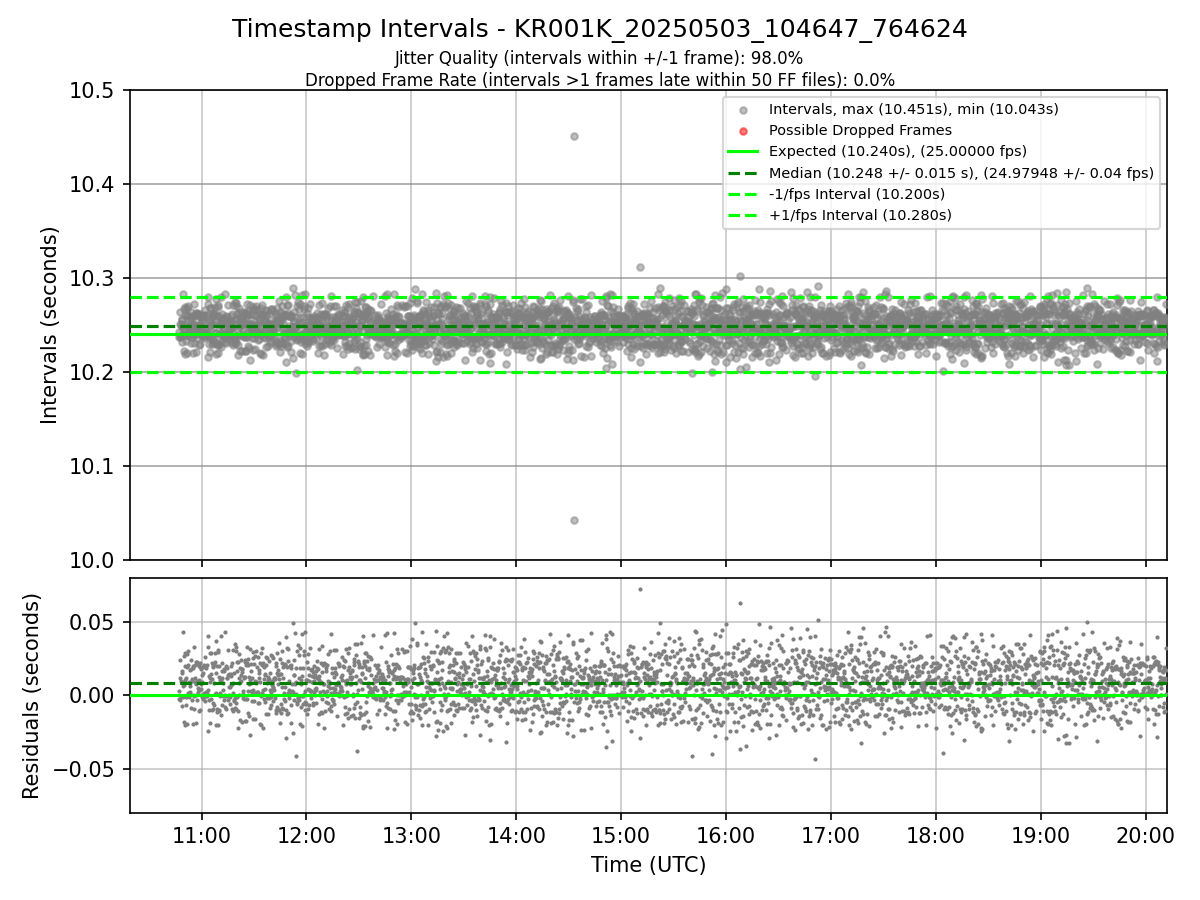Click the '14:00' time tick label
The image size is (1200, 900).
(x=516, y=834)
